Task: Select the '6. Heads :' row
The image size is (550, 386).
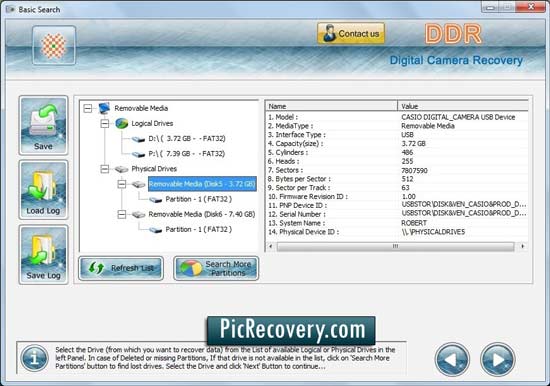Action: click(x=397, y=161)
